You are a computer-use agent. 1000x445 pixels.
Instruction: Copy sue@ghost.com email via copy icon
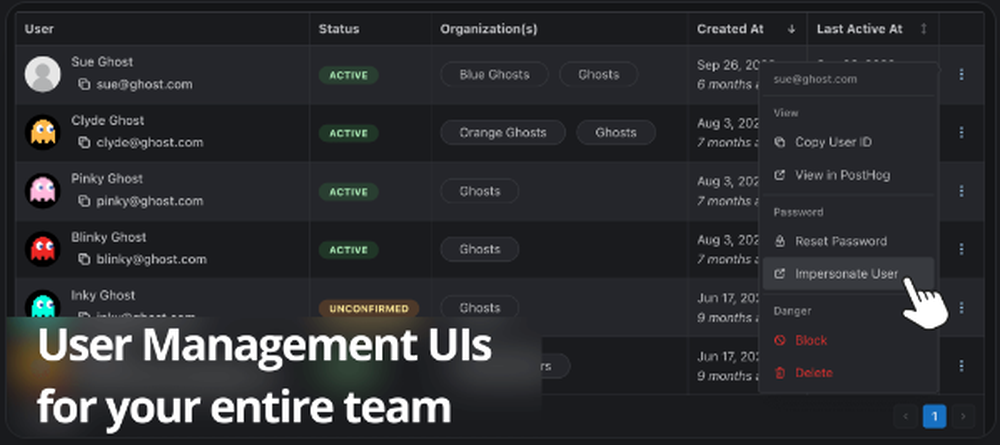pyautogui.click(x=84, y=84)
